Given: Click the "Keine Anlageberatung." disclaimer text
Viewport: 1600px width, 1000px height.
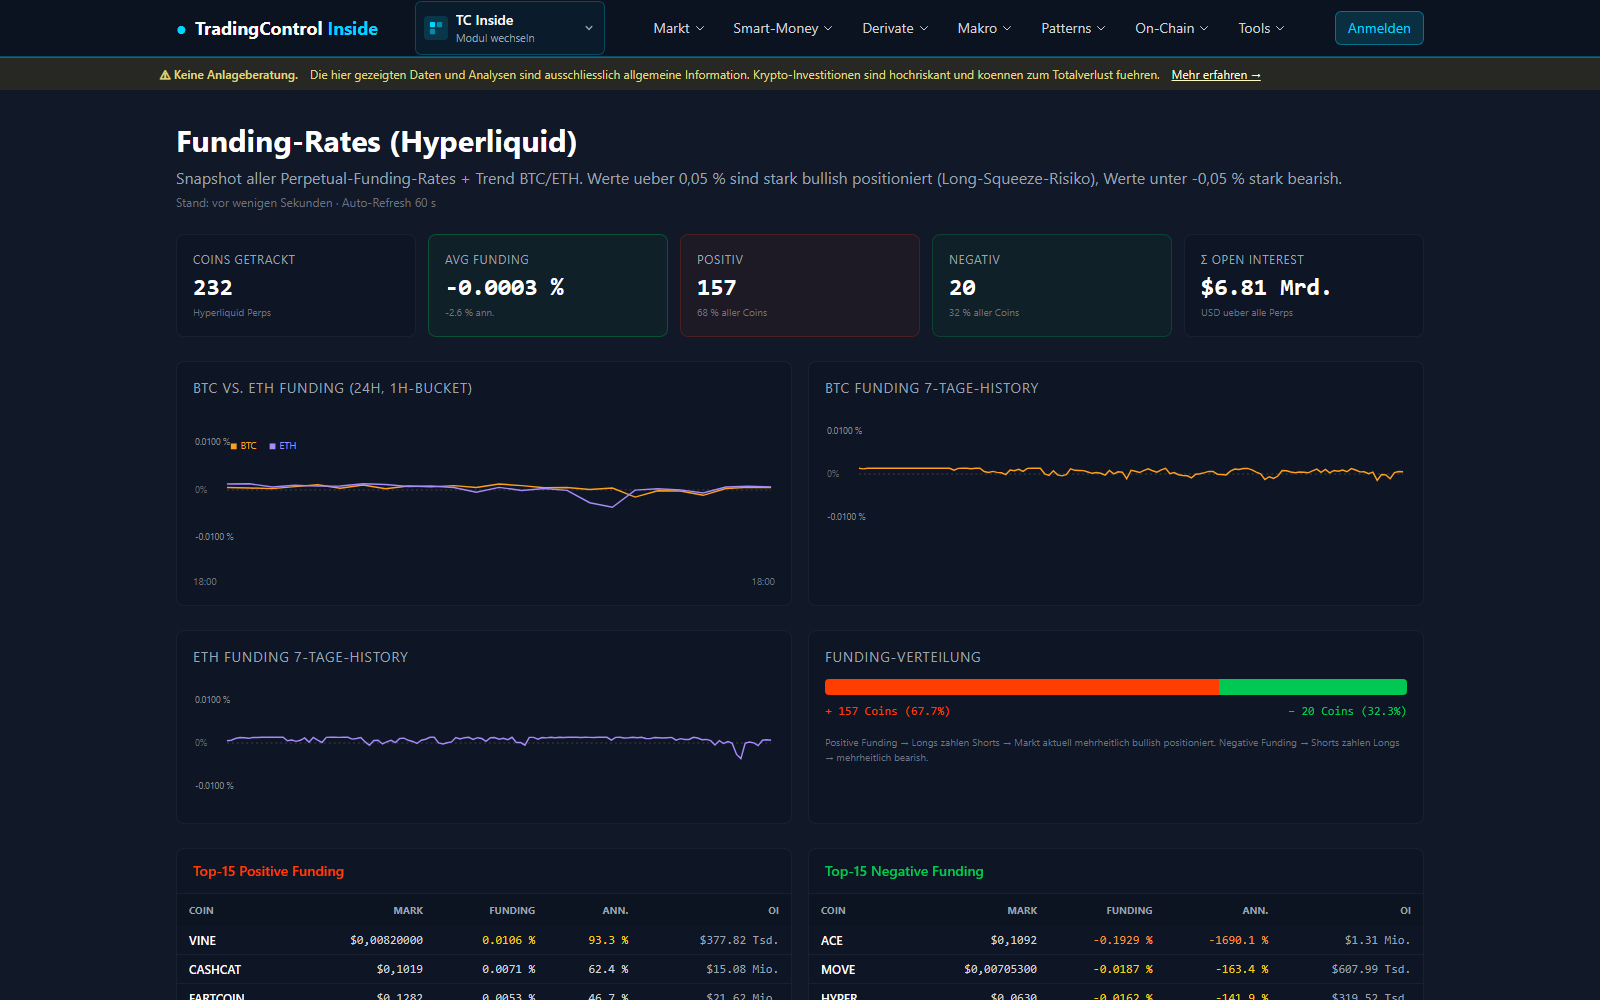Looking at the screenshot, I should (x=236, y=75).
